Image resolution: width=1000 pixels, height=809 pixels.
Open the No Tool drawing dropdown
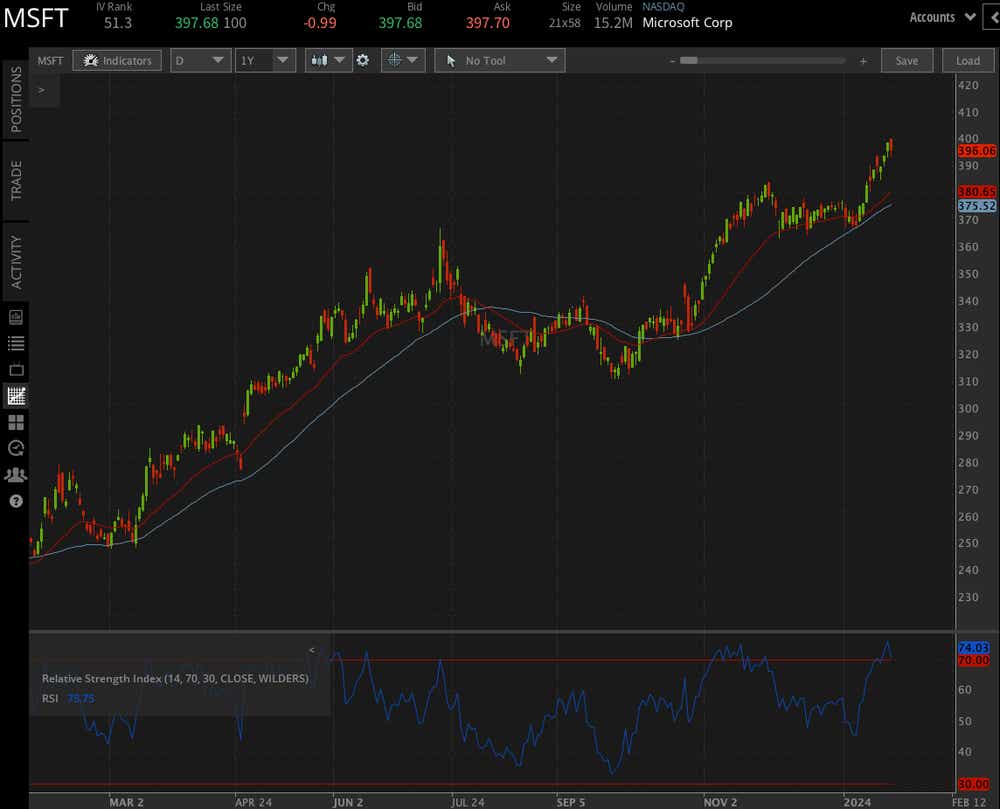(x=499, y=60)
